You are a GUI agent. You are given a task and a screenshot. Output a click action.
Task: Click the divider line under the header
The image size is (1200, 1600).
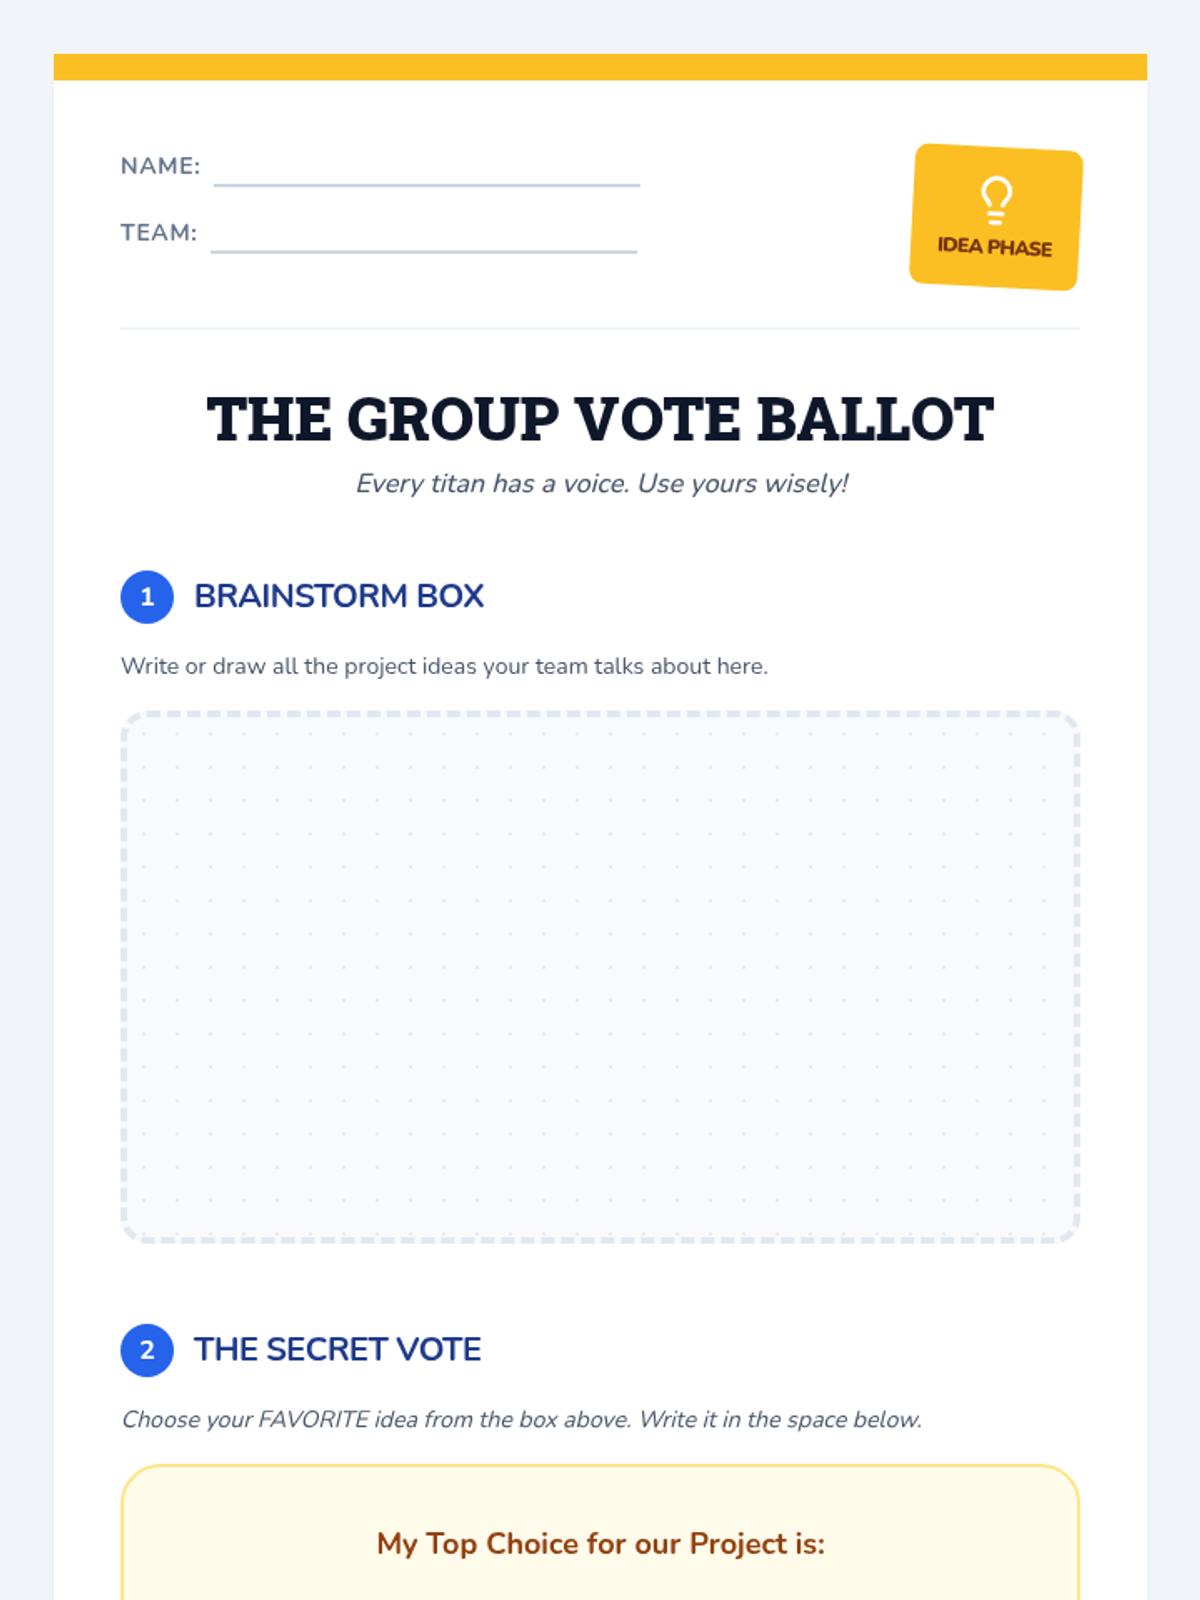(x=600, y=328)
